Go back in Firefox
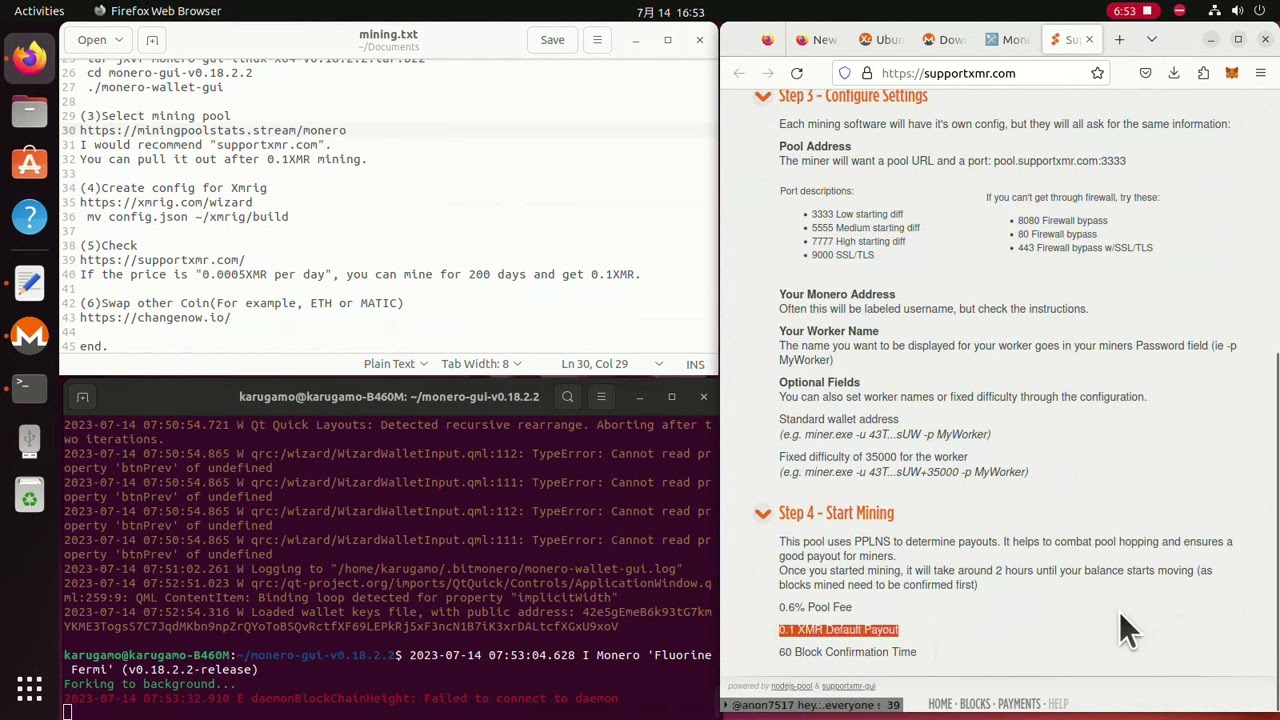Screen dimensions: 1280x720 pyautogui.click(x=739, y=73)
